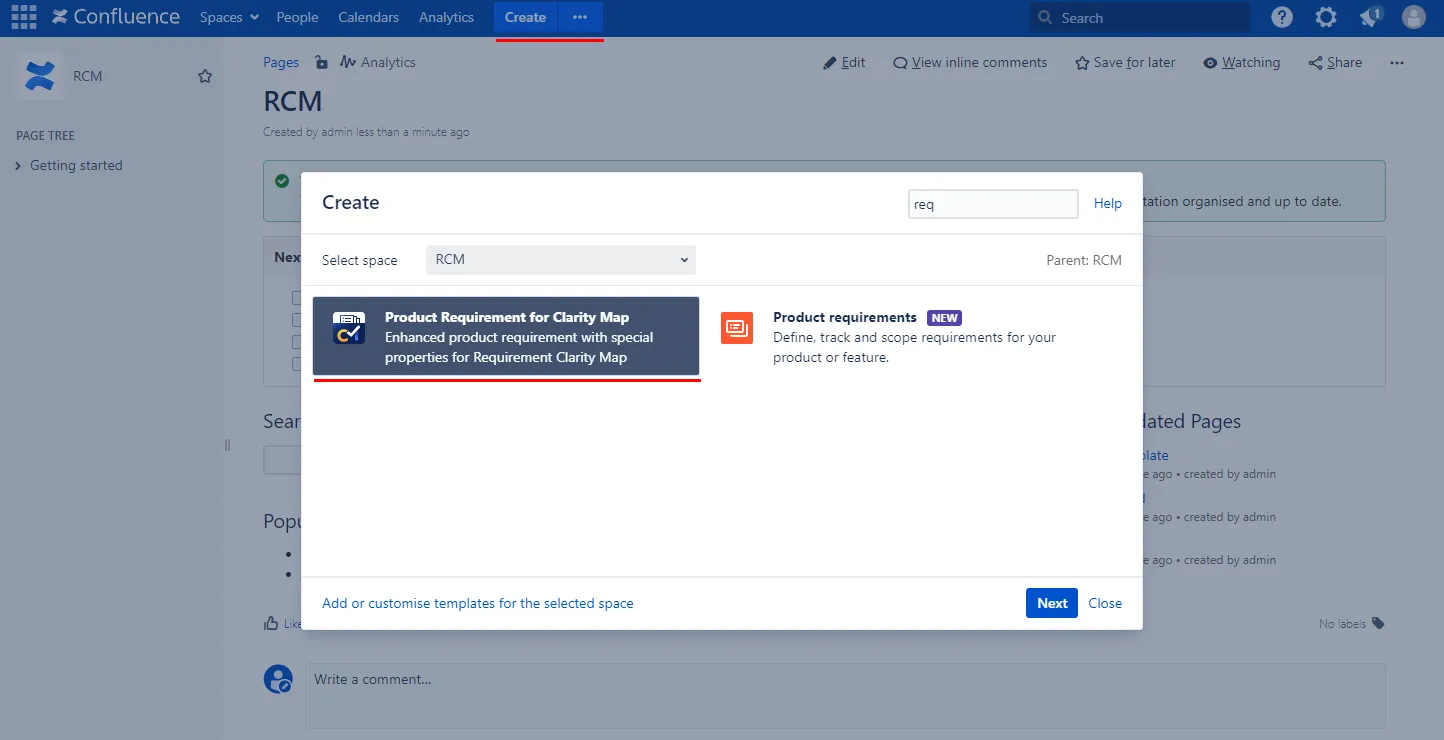
Task: Click the Parent: RCM text
Action: pyautogui.click(x=1084, y=260)
